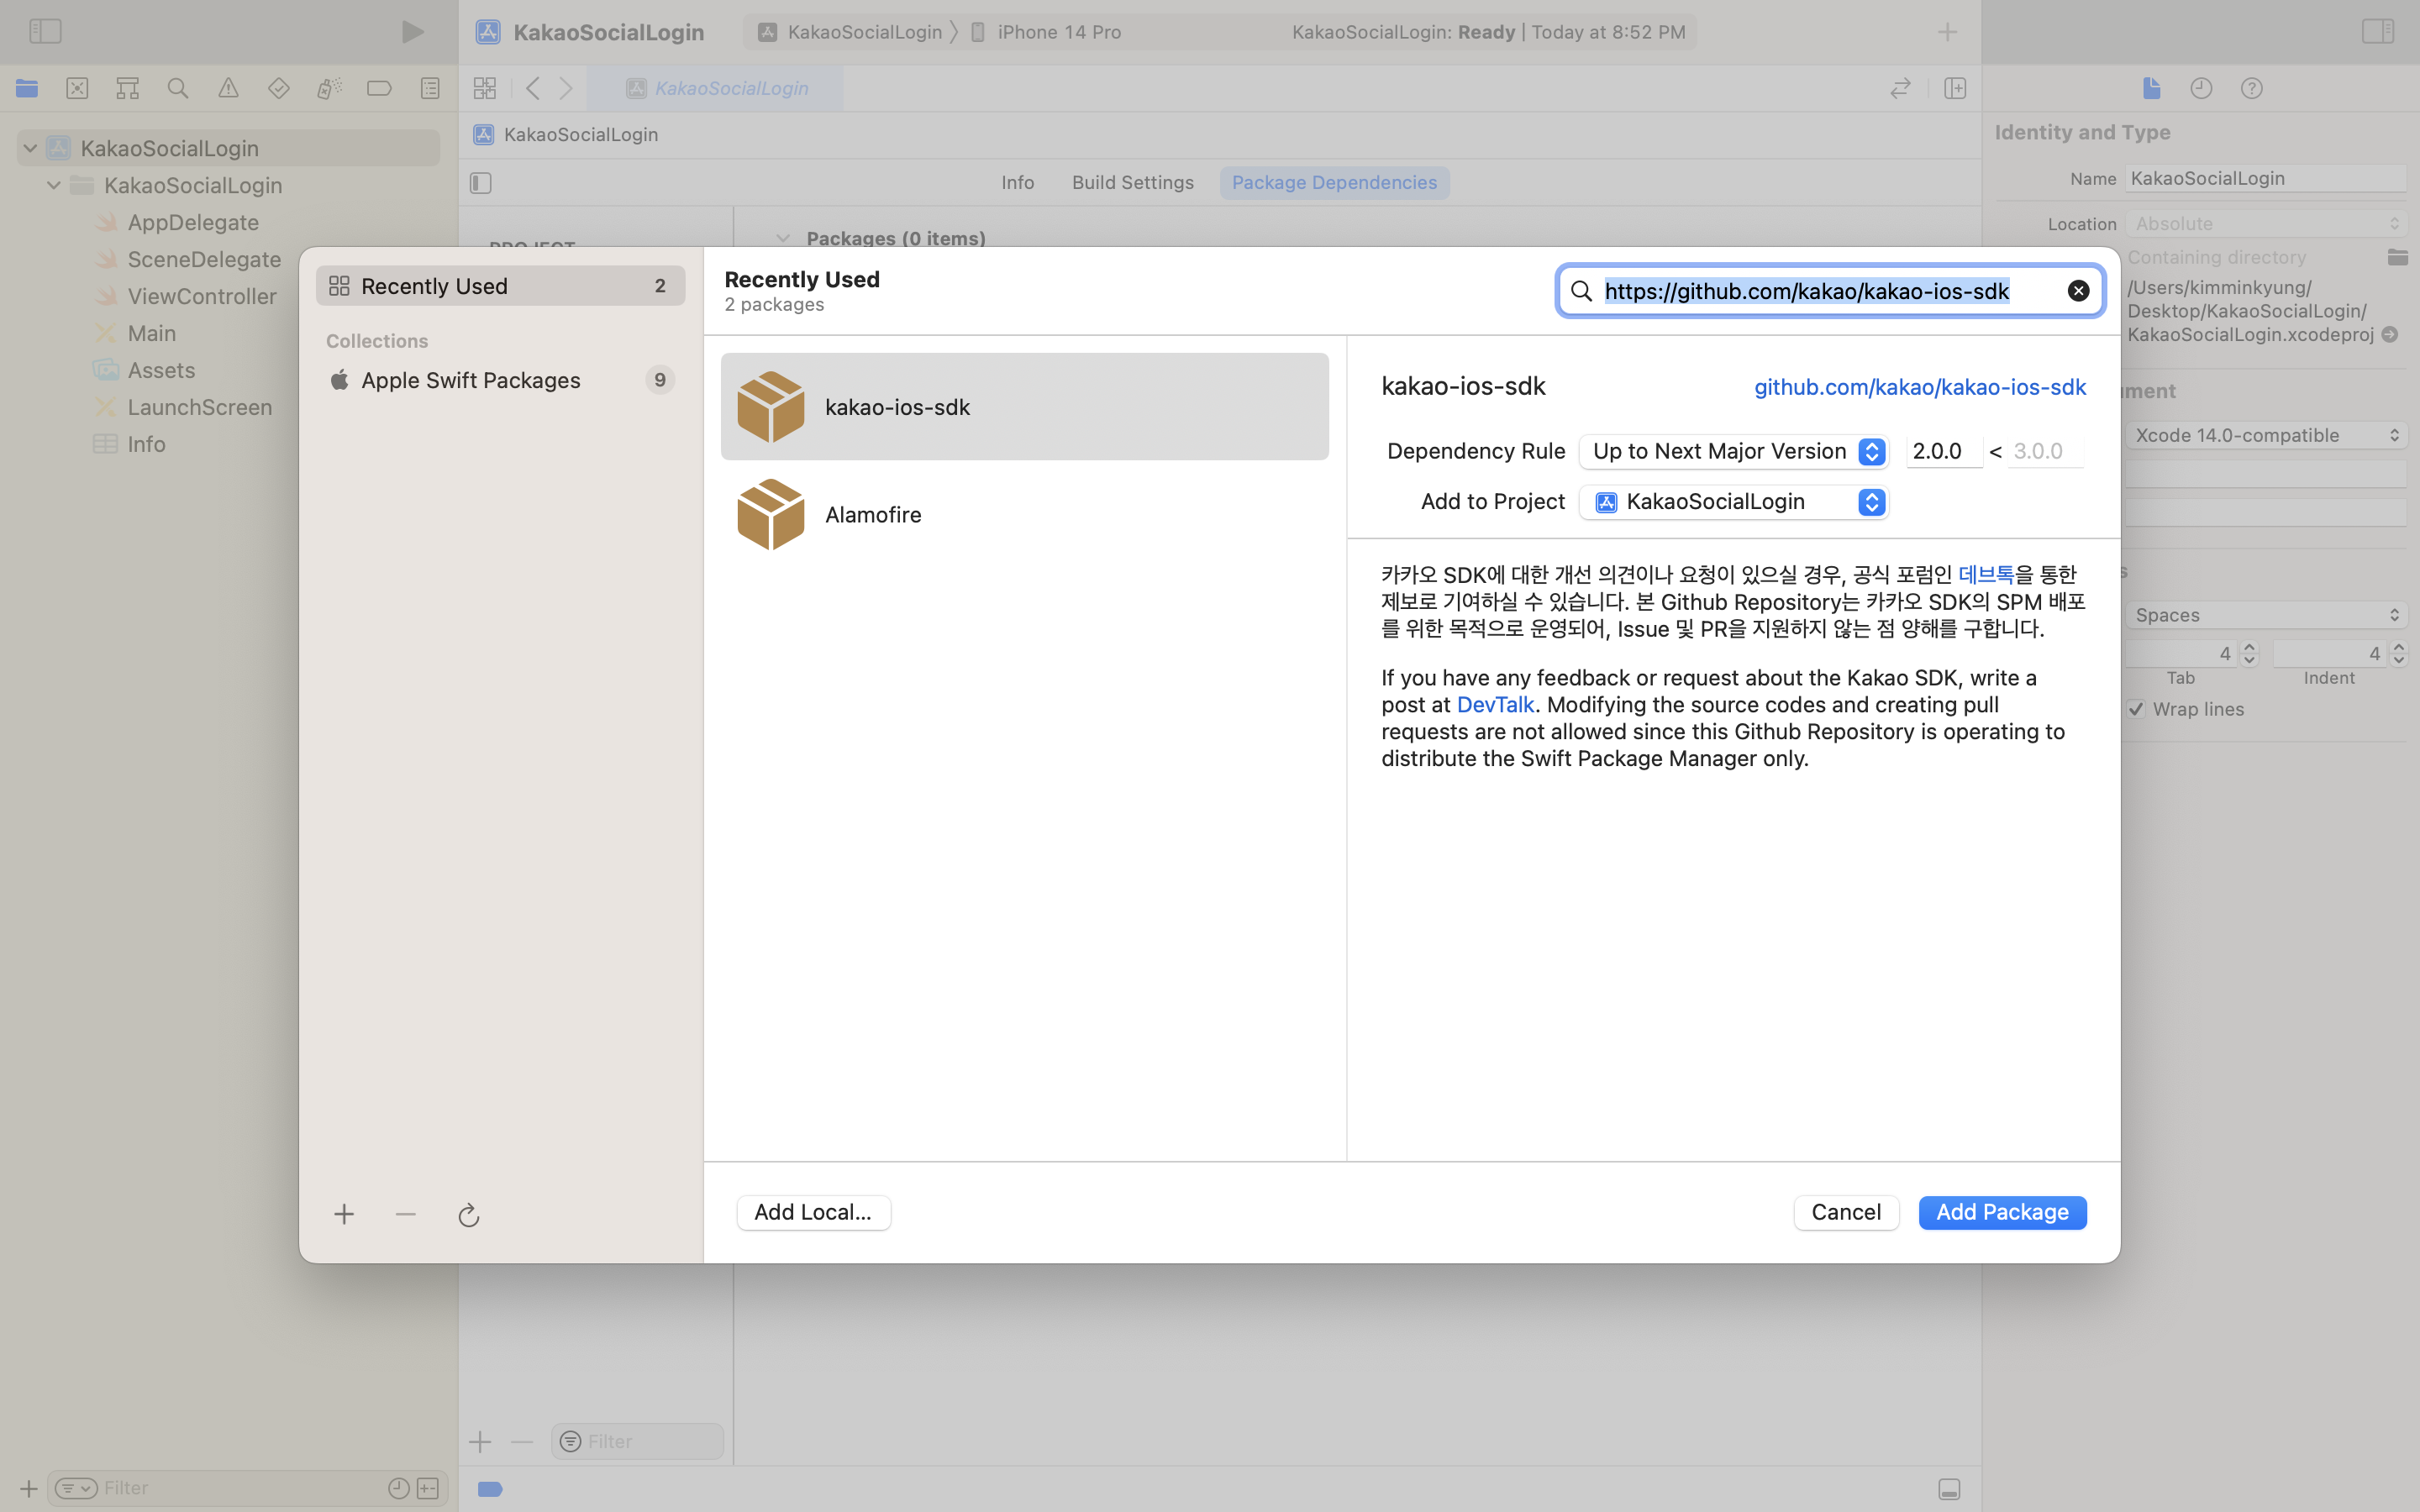Open the Dependency Rule dropdown
Screen dimensions: 2420x1512
(1733, 451)
